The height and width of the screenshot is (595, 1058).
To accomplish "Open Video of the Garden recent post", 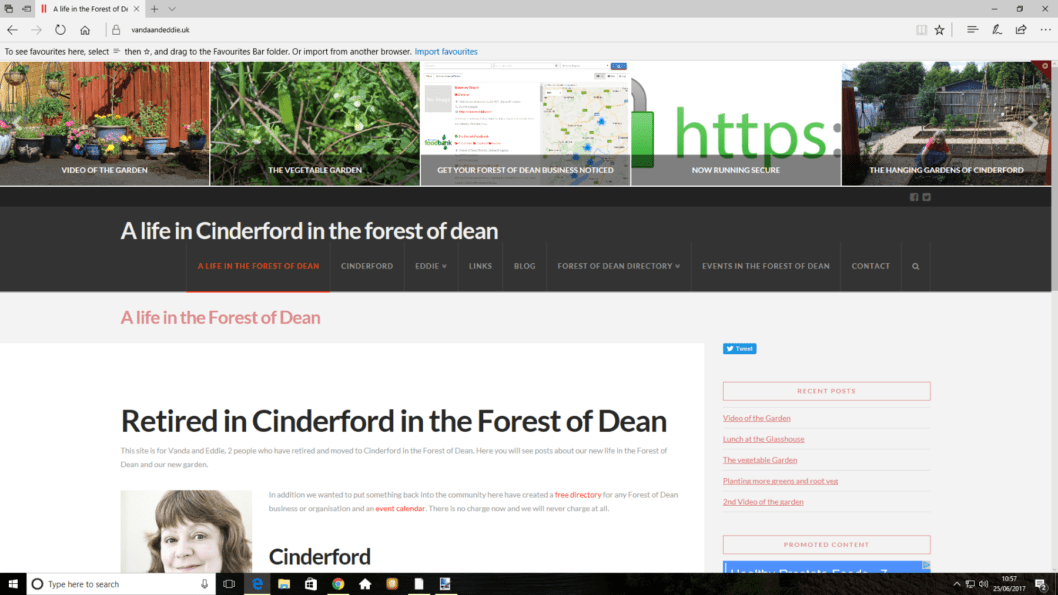I will pyautogui.click(x=756, y=418).
